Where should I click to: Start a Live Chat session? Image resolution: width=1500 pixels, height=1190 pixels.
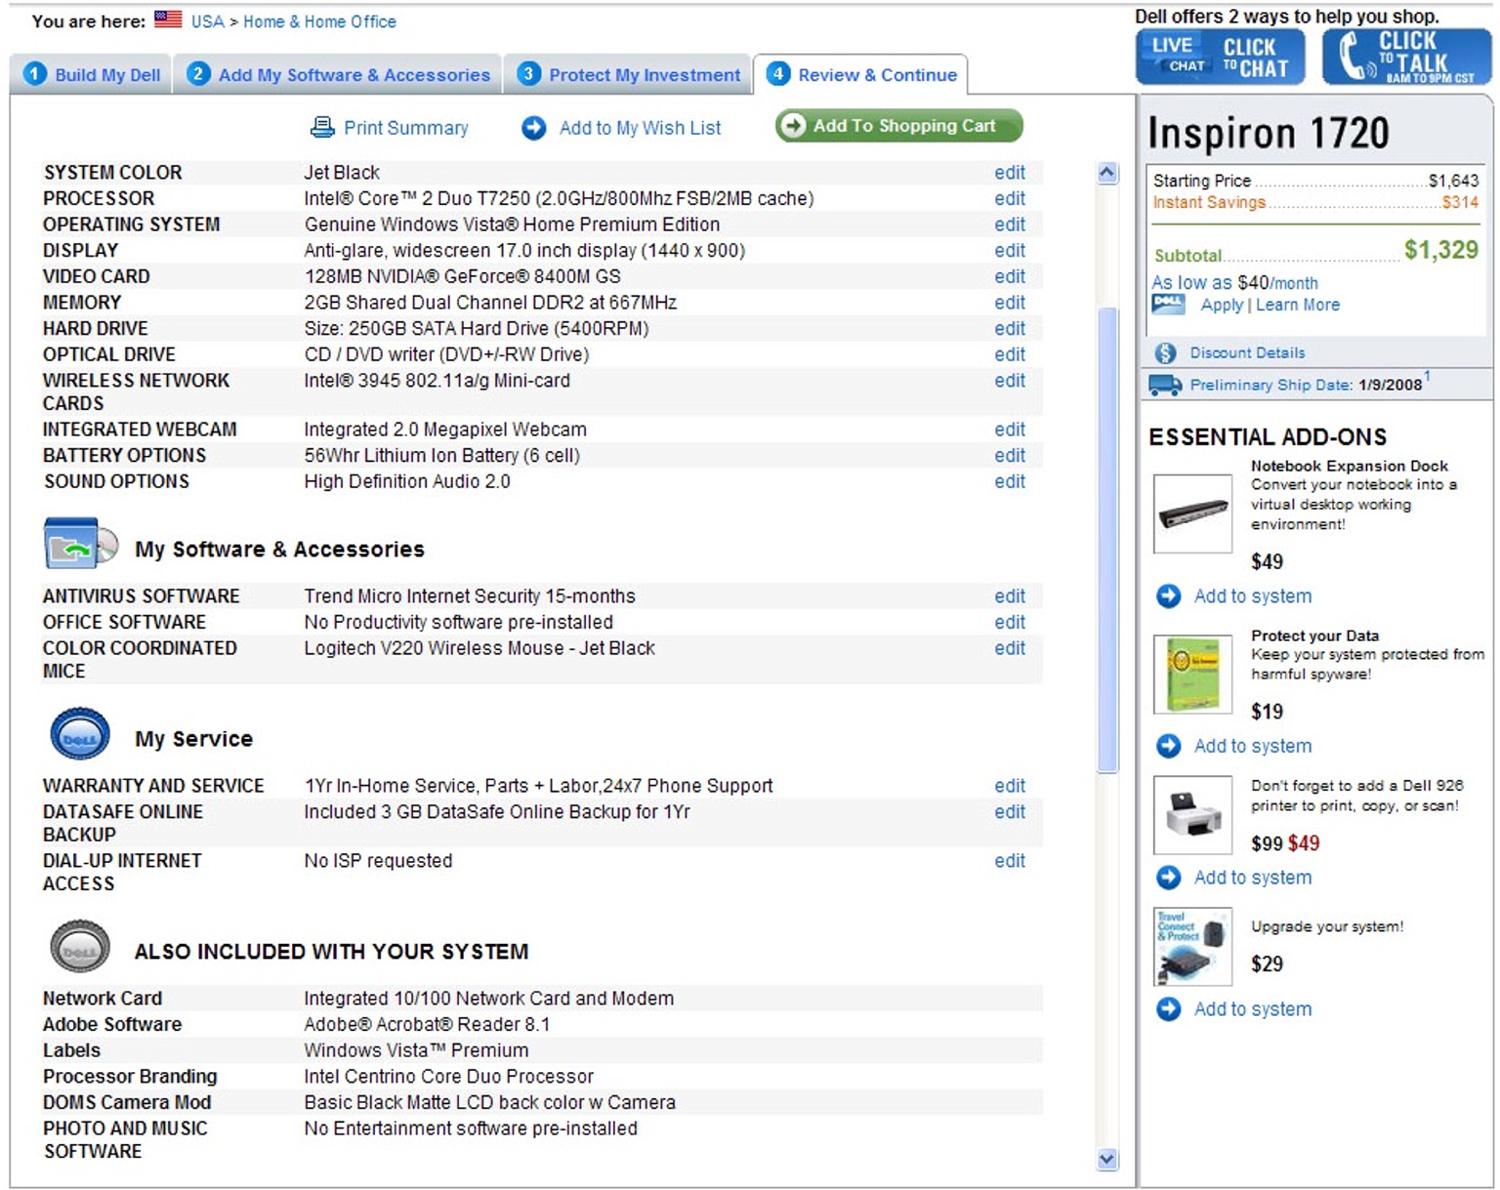pos(1220,57)
